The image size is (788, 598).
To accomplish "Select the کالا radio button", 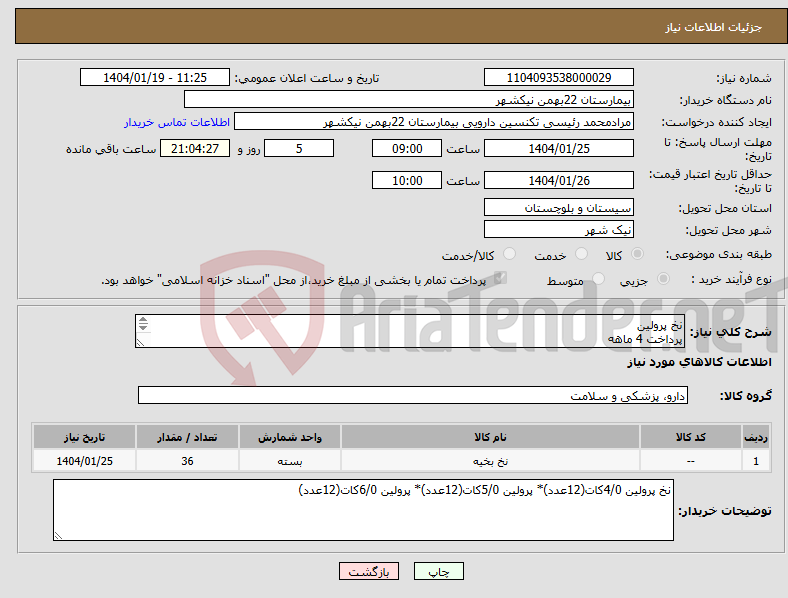I will [x=637, y=254].
